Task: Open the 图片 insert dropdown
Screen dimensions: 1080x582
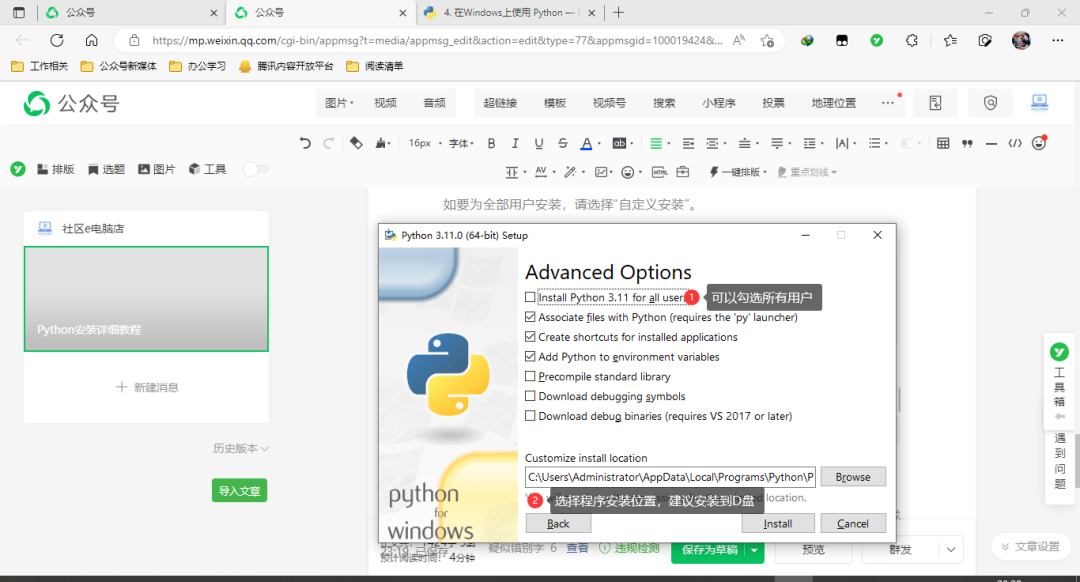Action: point(339,103)
